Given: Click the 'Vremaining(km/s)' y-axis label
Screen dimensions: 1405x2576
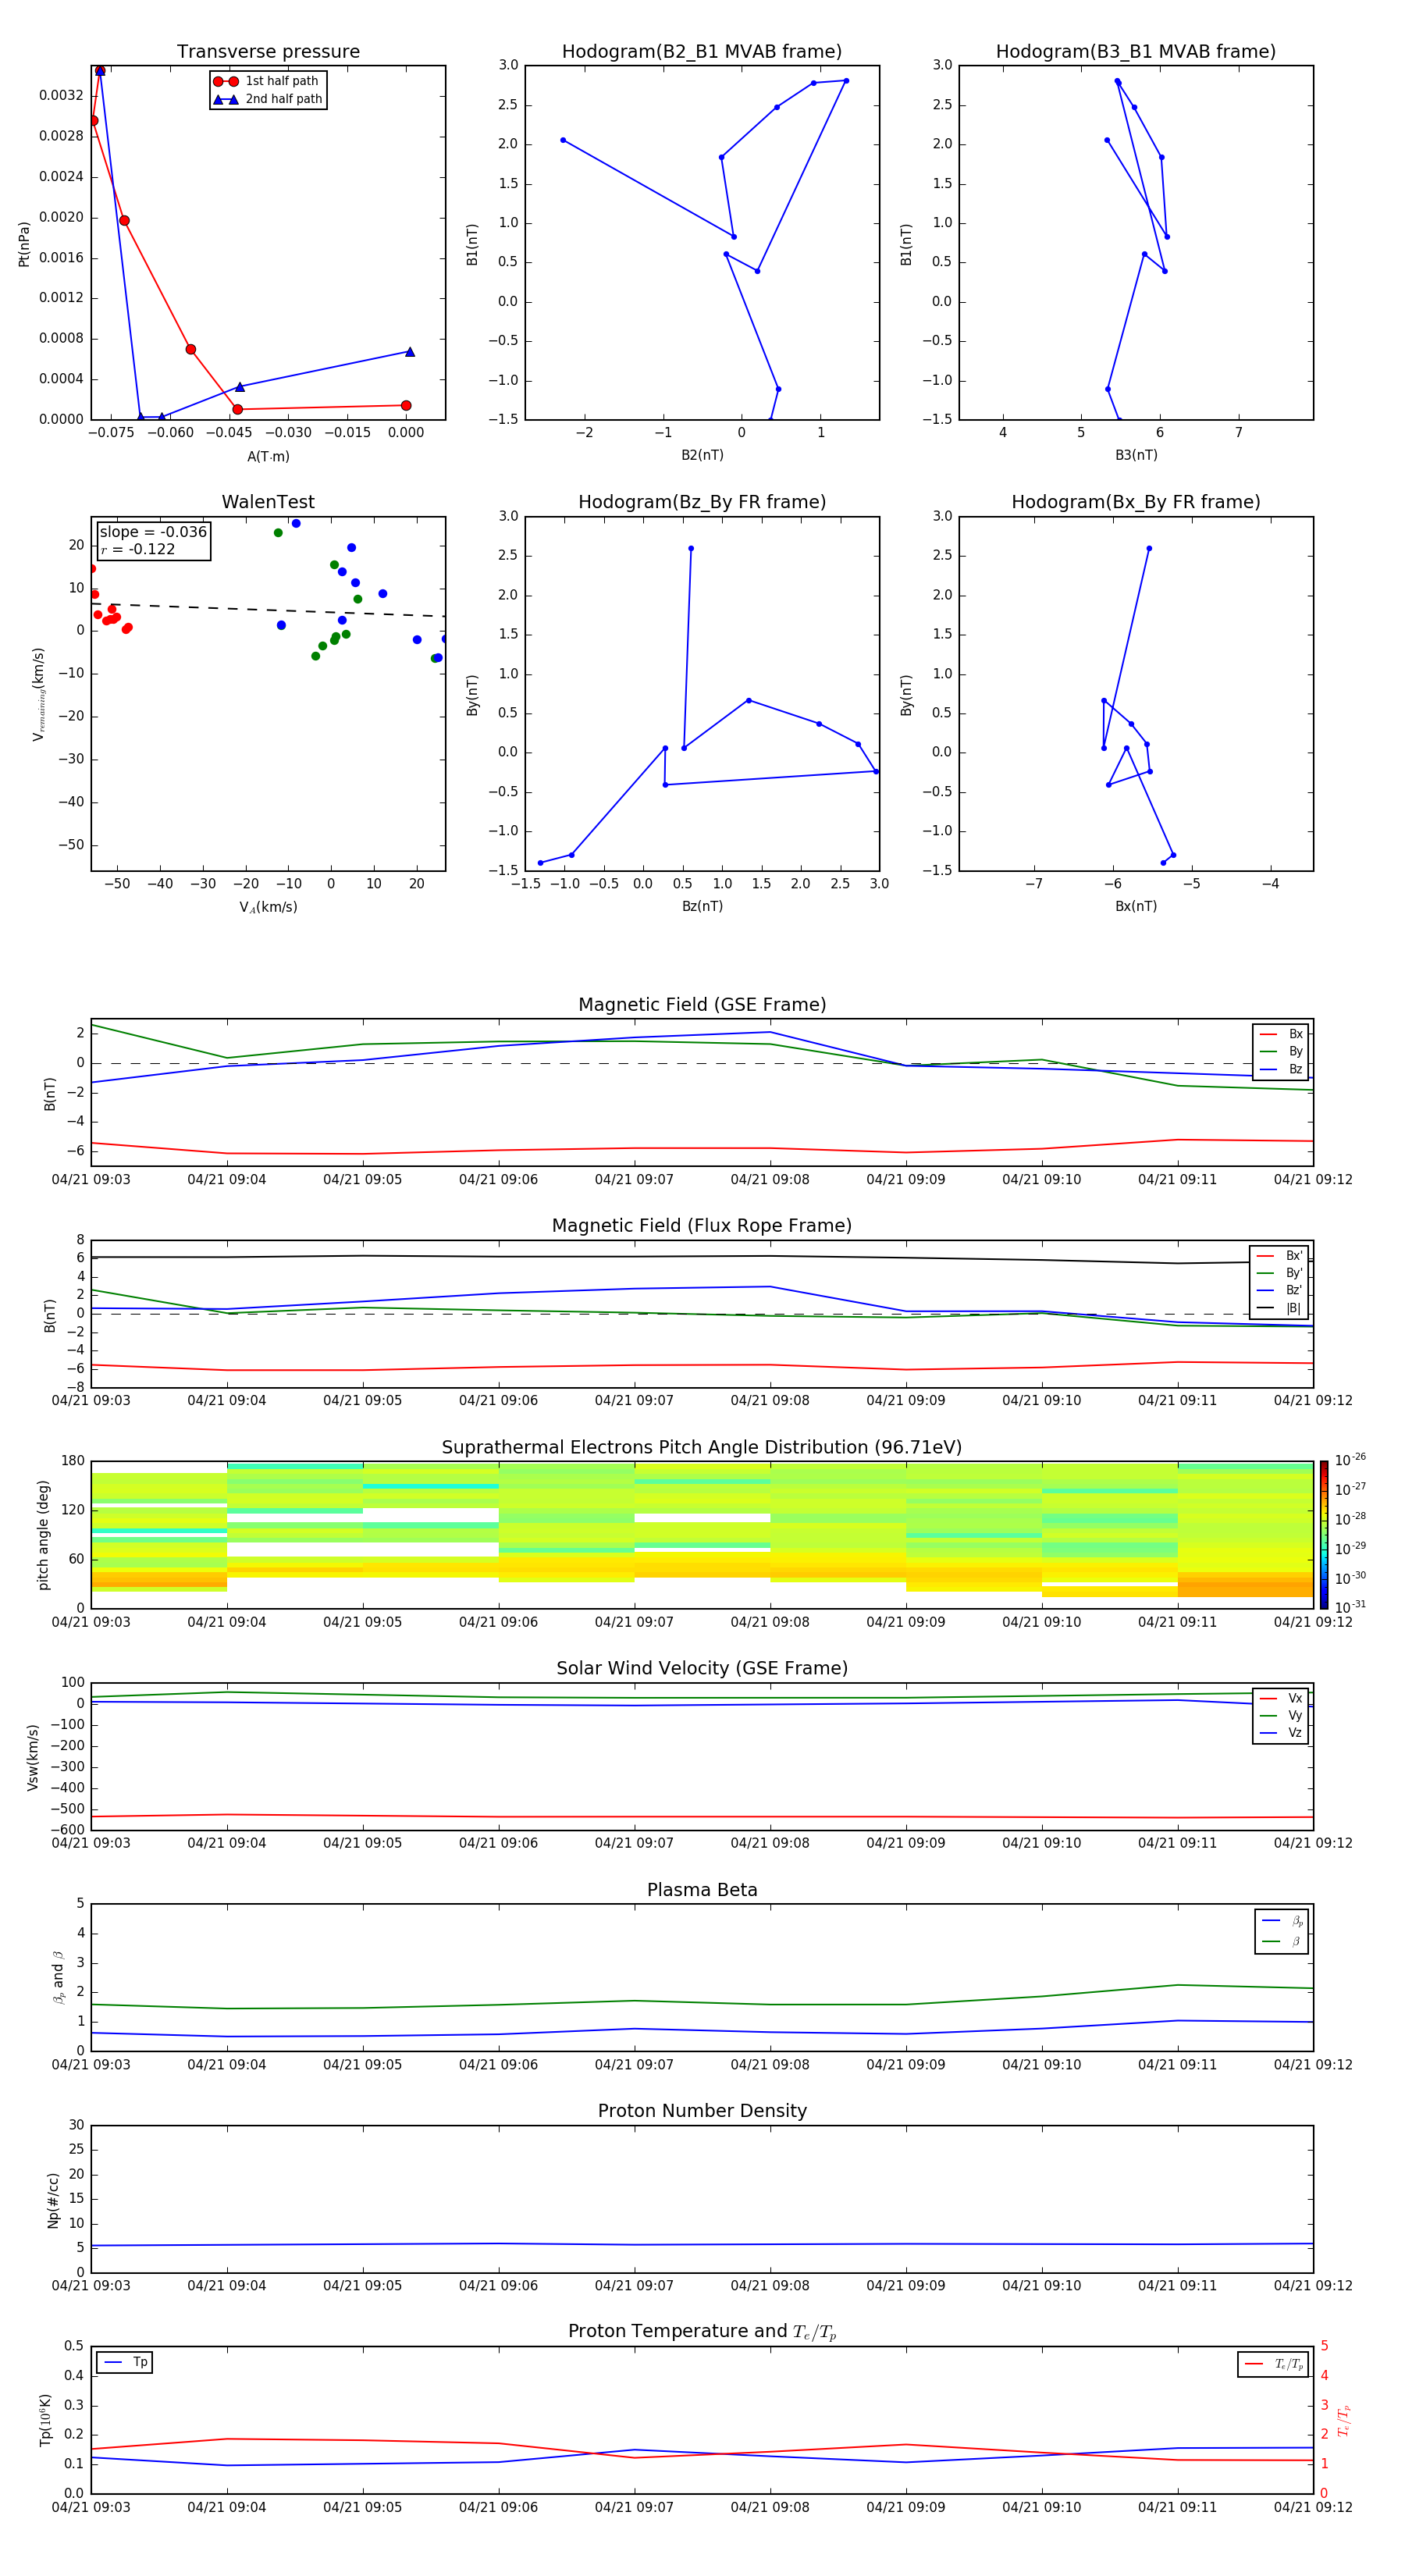Looking at the screenshot, I should click(x=38, y=694).
